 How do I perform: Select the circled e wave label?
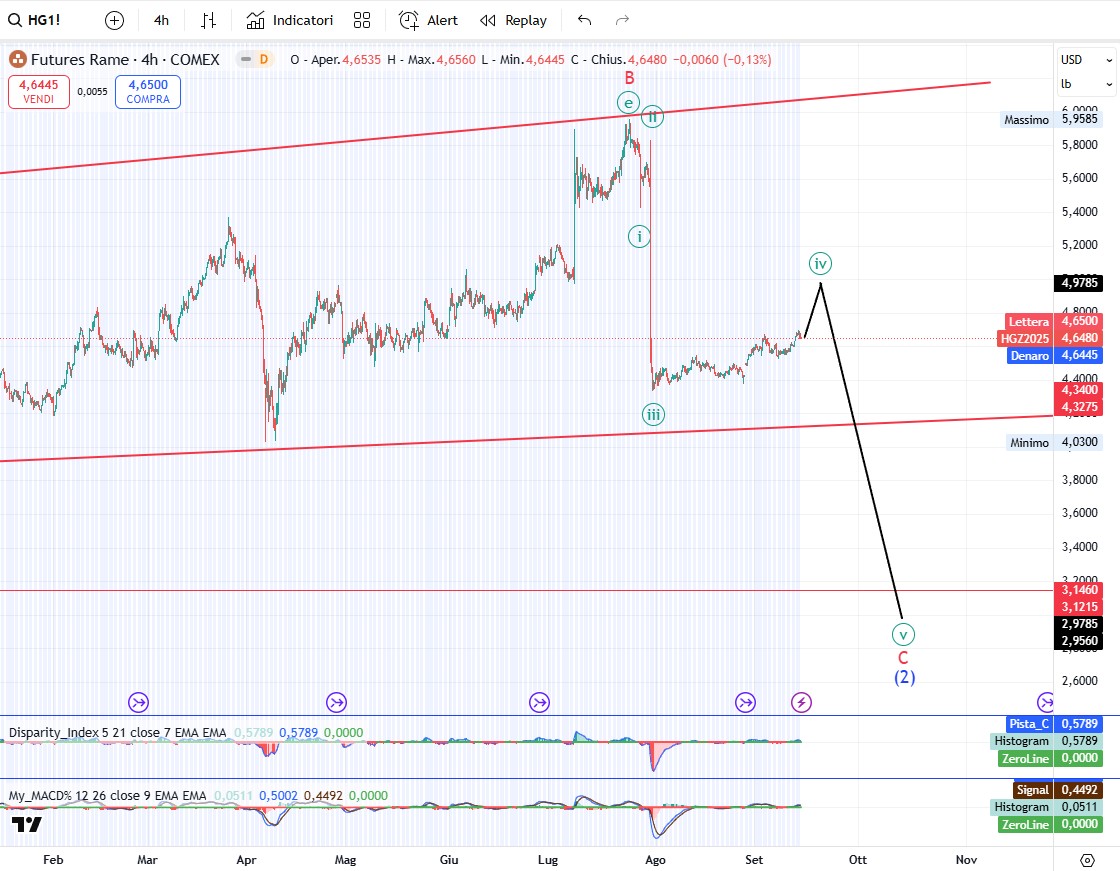point(628,104)
